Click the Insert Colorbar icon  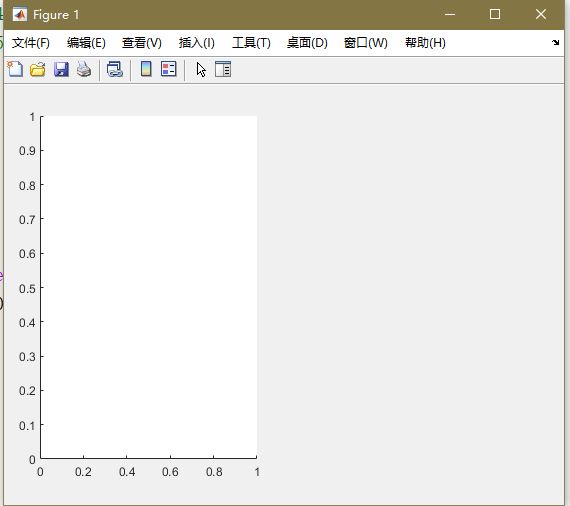click(x=146, y=69)
